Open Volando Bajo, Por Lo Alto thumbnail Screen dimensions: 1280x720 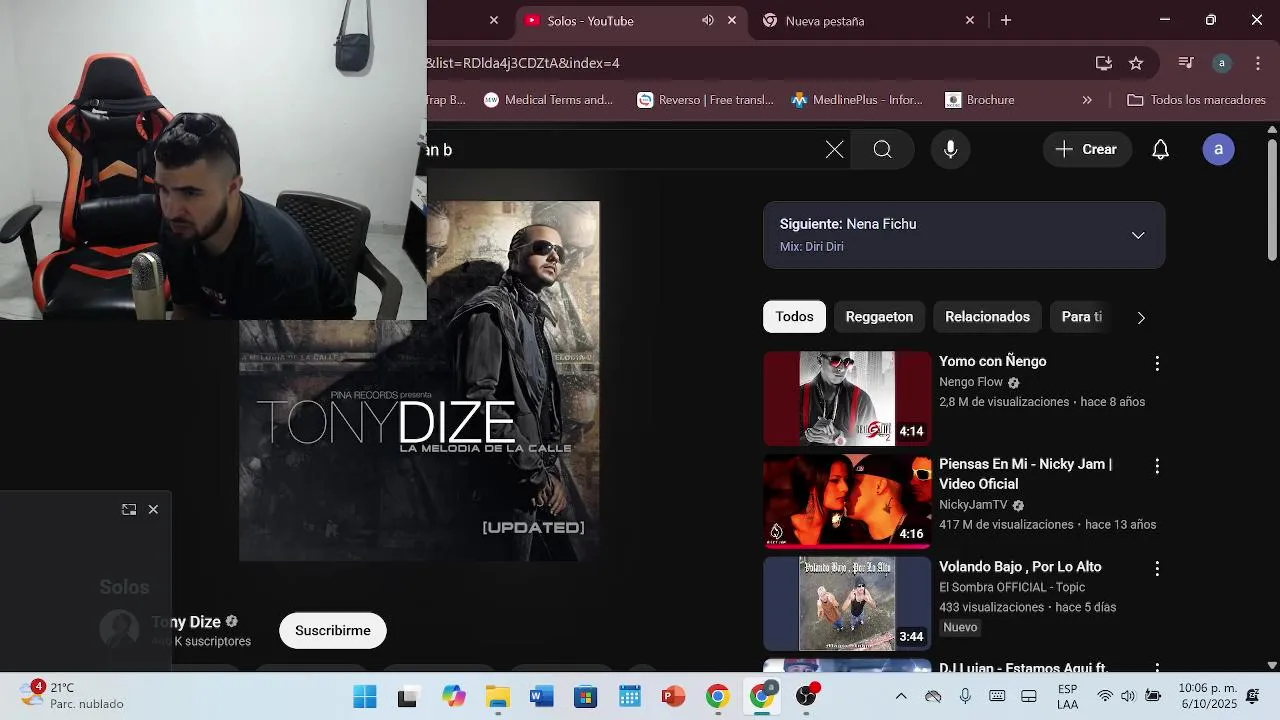(847, 604)
